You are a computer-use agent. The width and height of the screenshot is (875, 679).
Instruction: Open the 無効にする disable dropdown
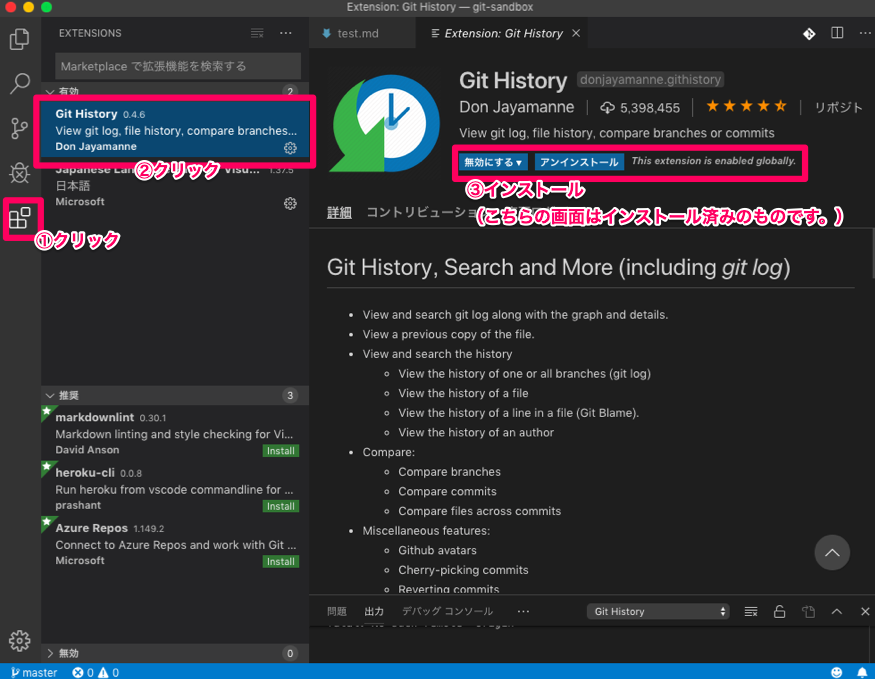pos(493,162)
